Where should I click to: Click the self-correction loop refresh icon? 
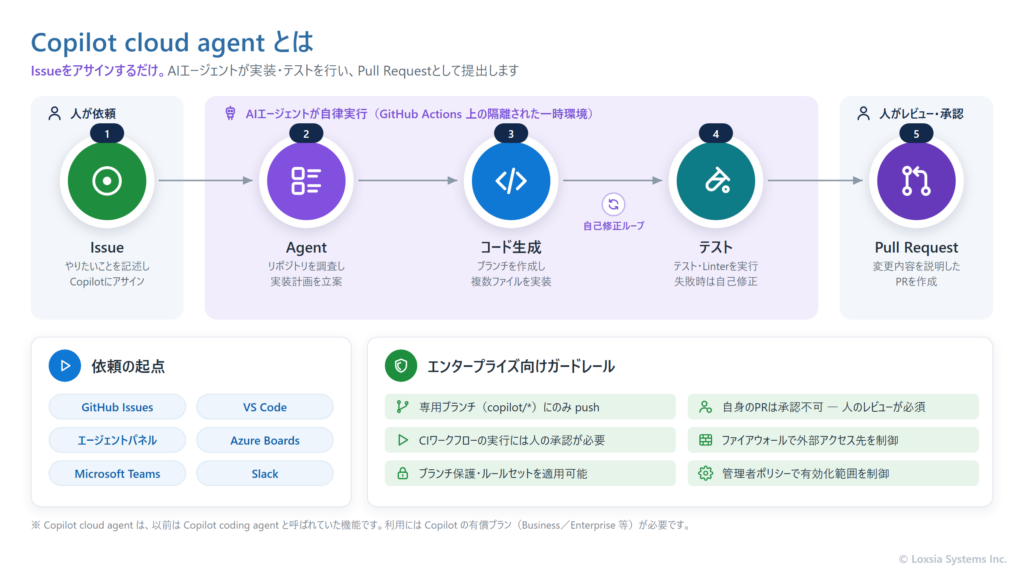[613, 204]
